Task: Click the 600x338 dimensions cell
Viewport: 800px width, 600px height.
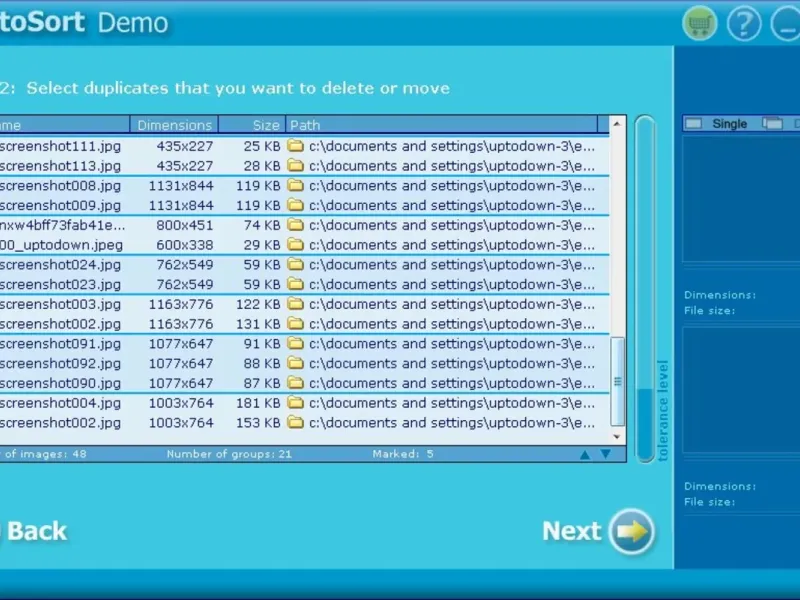Action: click(185, 245)
